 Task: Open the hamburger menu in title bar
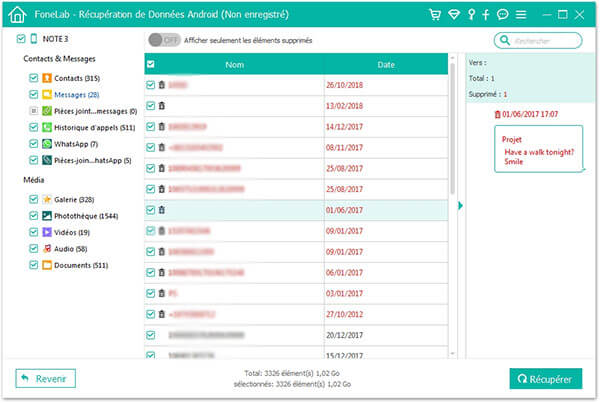tap(520, 15)
